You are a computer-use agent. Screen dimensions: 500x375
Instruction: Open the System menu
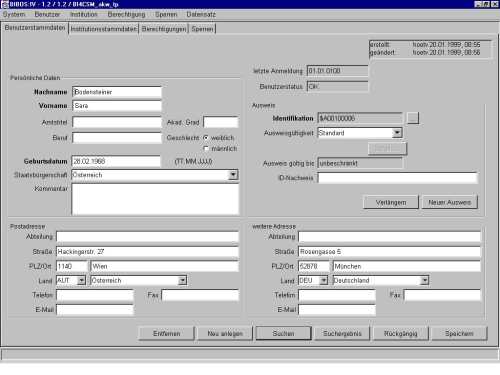tap(14, 15)
